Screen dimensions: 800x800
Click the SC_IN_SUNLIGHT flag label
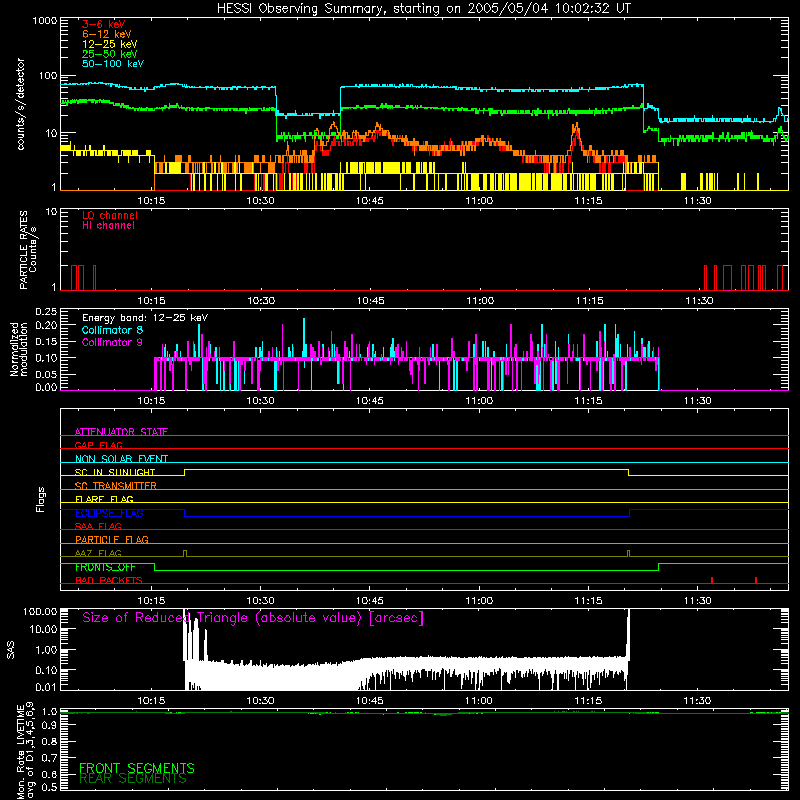point(115,472)
